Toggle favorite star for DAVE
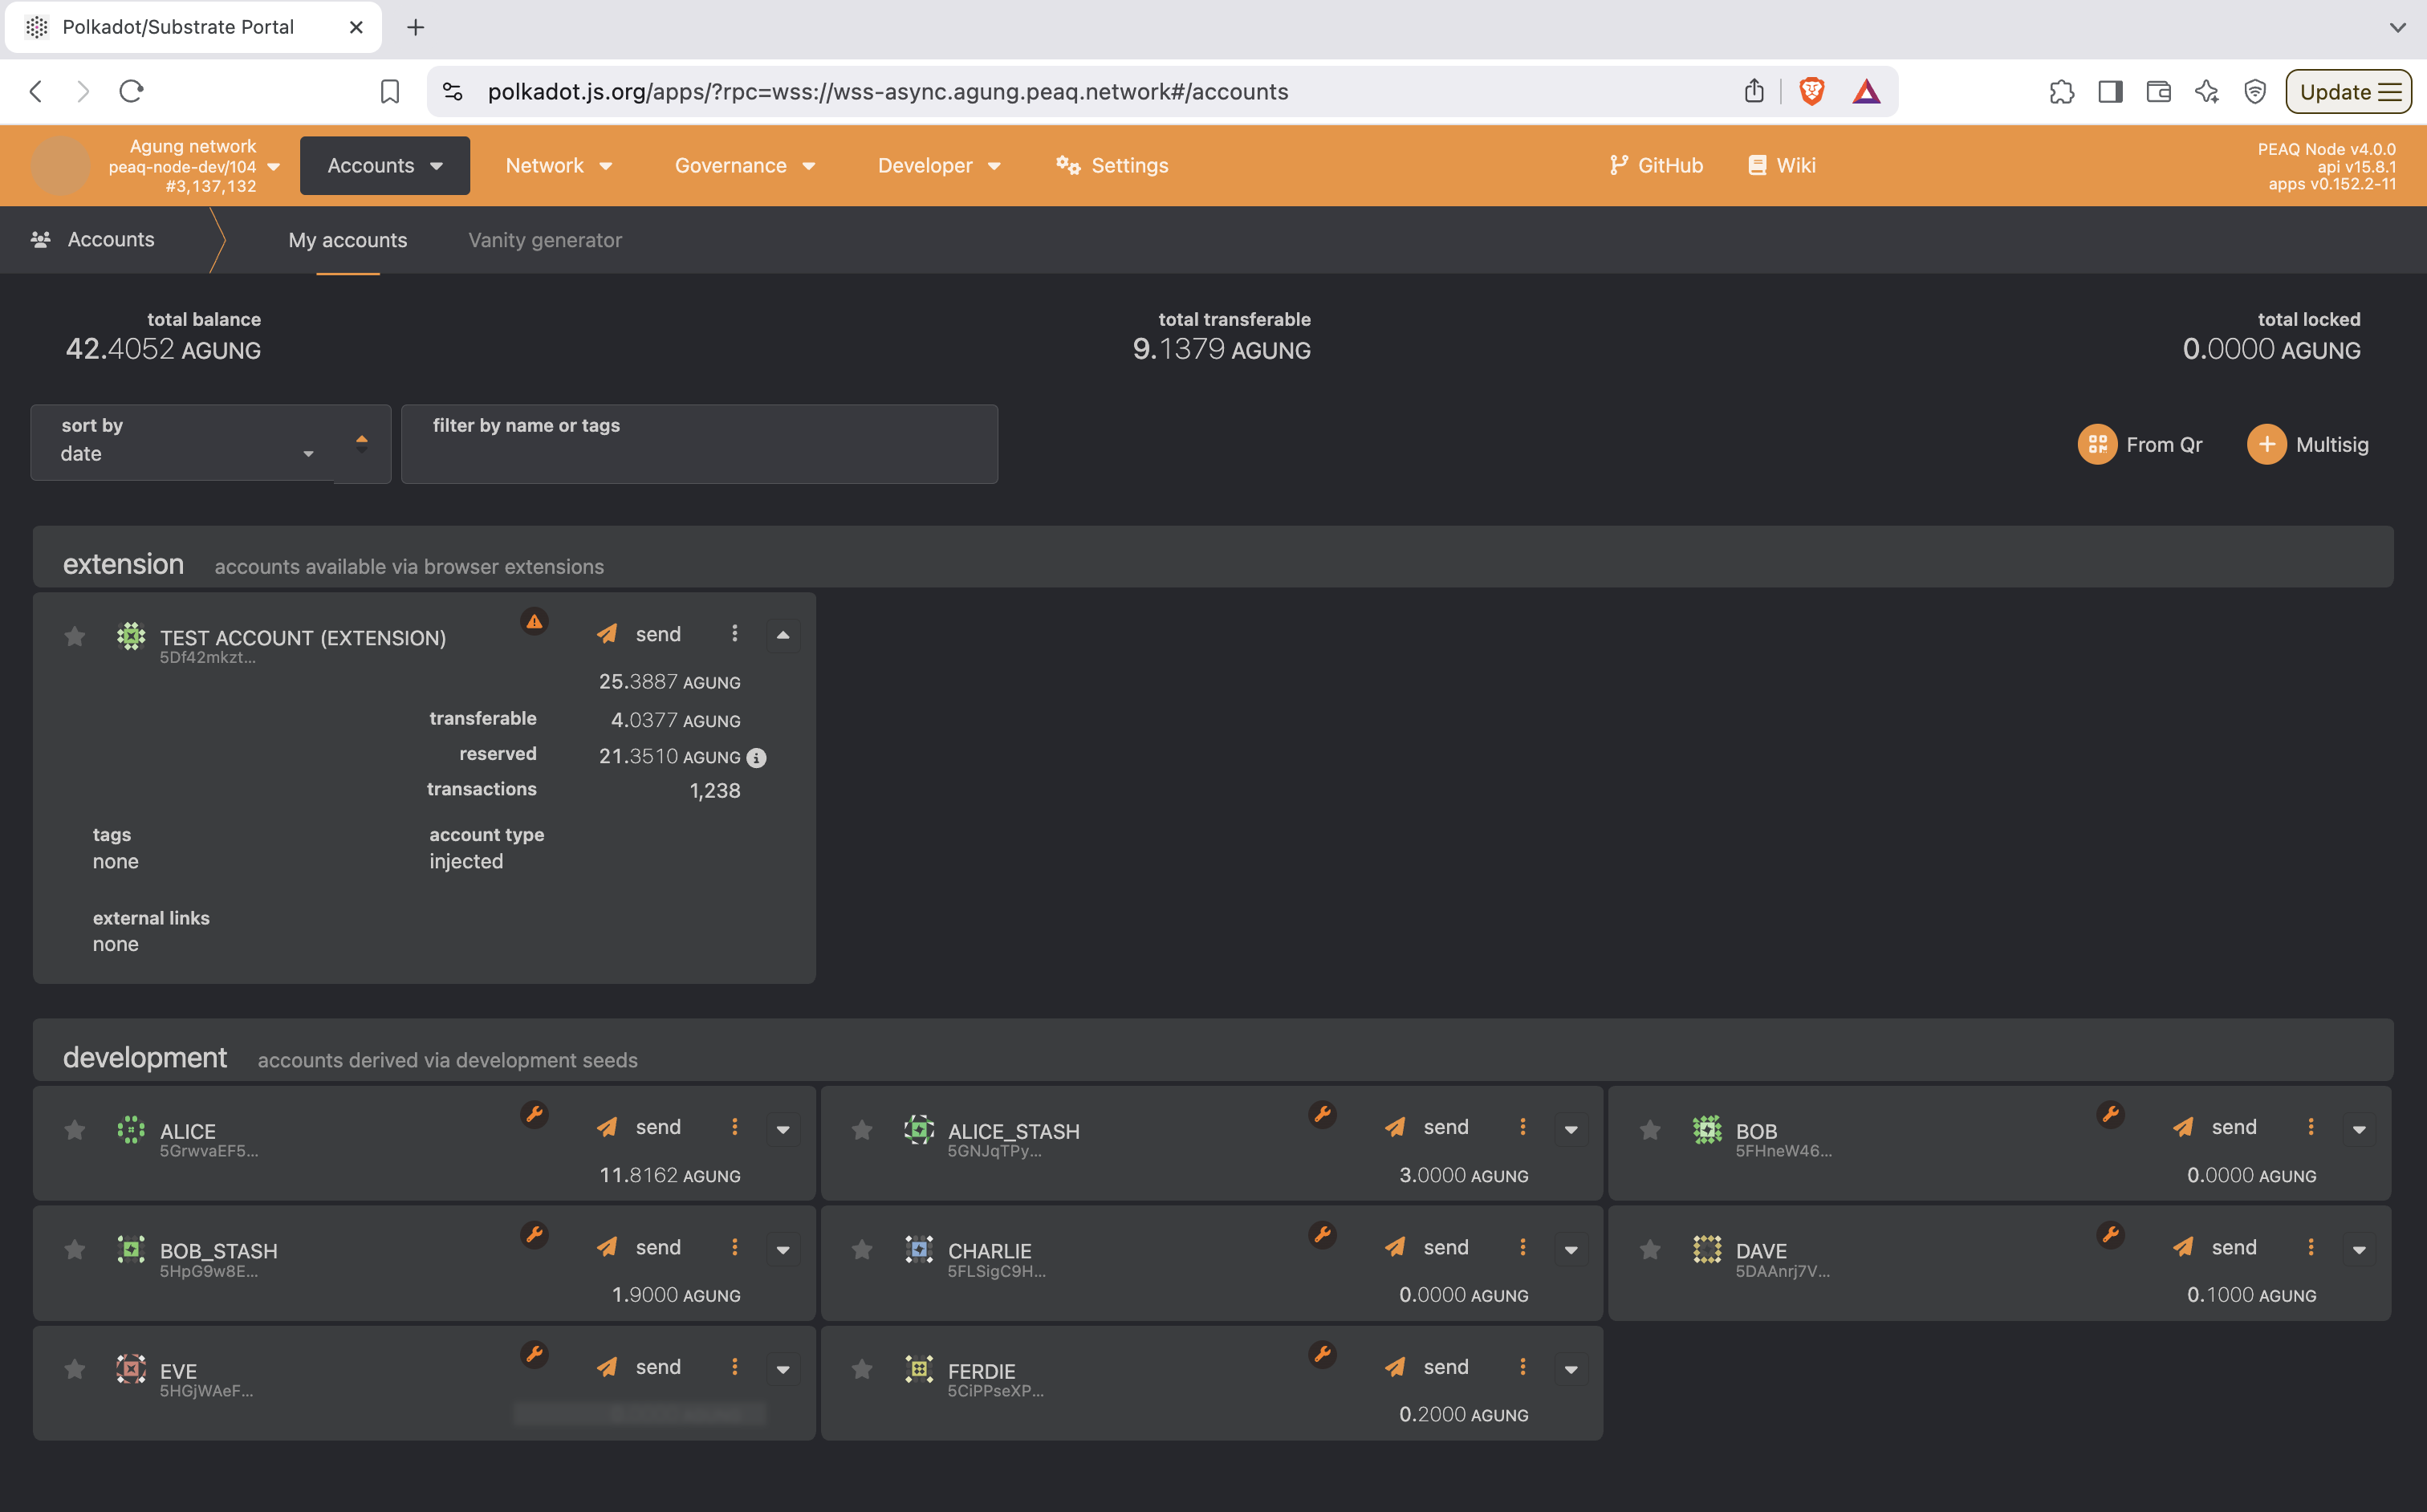 click(x=1650, y=1250)
